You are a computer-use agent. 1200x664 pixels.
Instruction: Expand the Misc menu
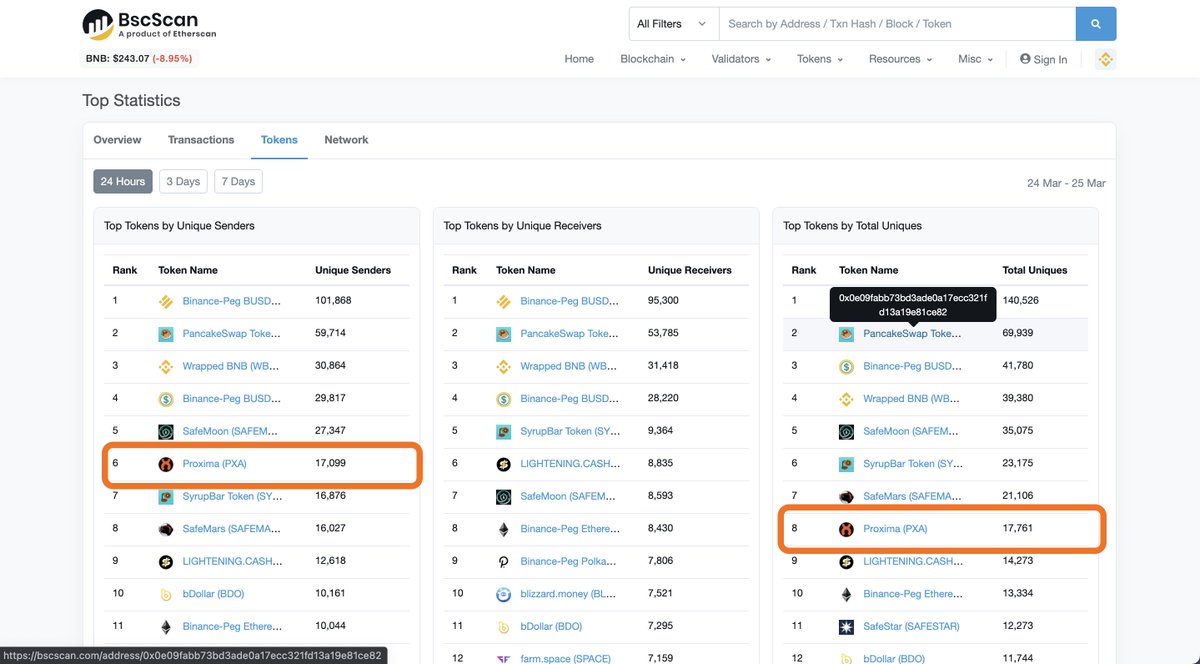tap(975, 59)
